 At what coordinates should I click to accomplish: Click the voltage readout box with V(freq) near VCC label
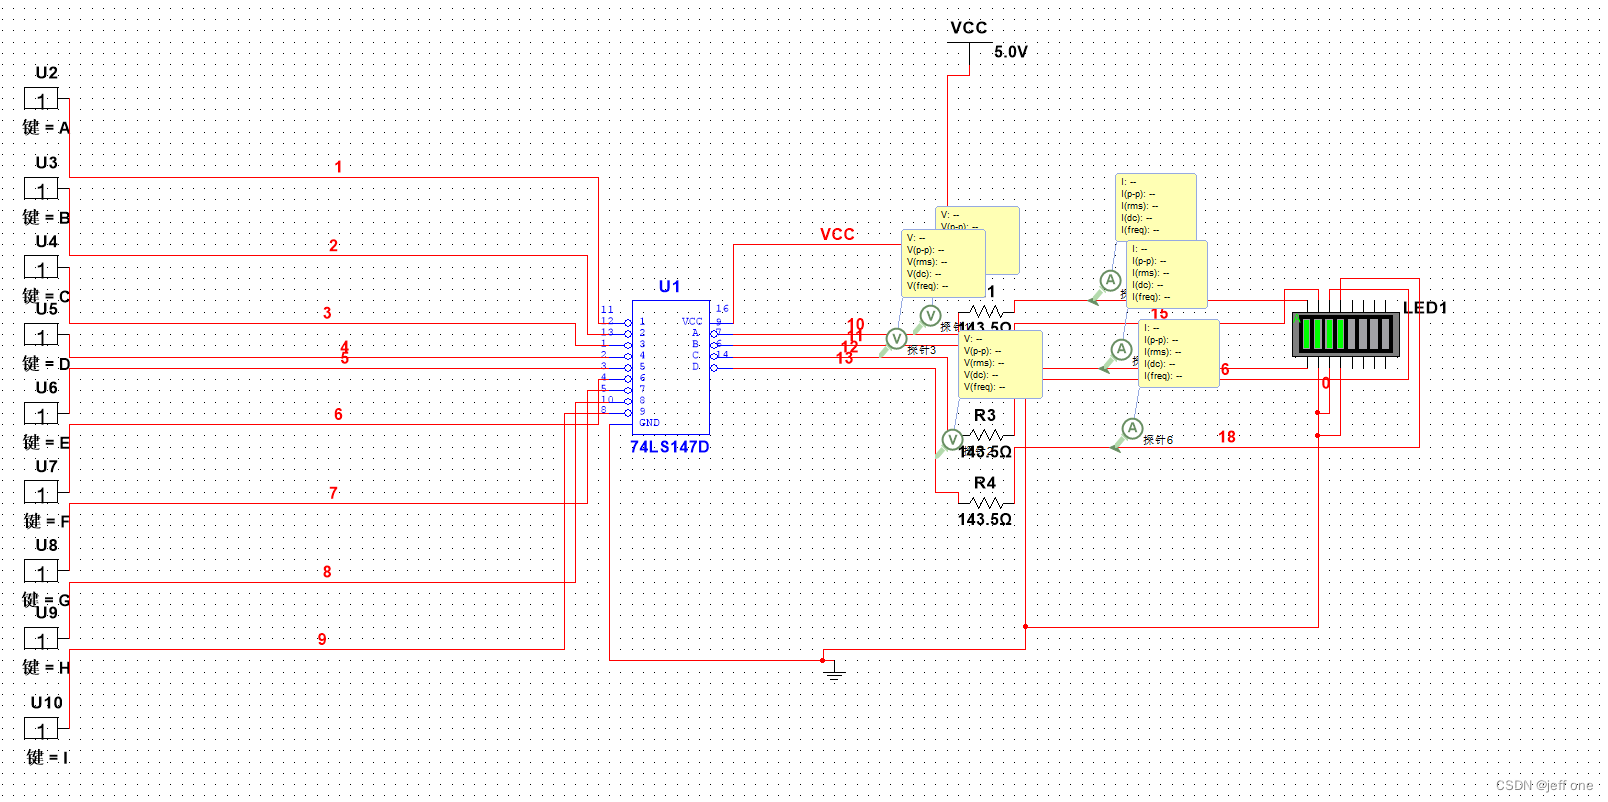944,263
